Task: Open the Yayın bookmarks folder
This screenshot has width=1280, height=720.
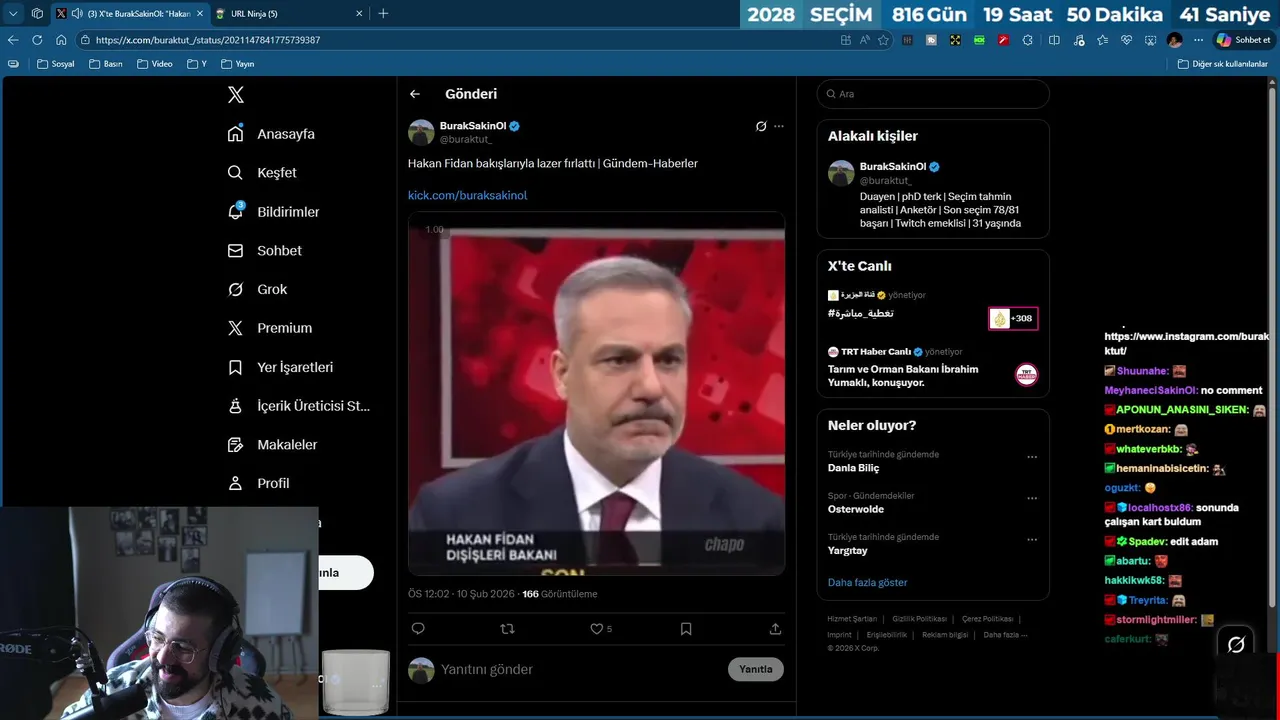Action: [237, 64]
